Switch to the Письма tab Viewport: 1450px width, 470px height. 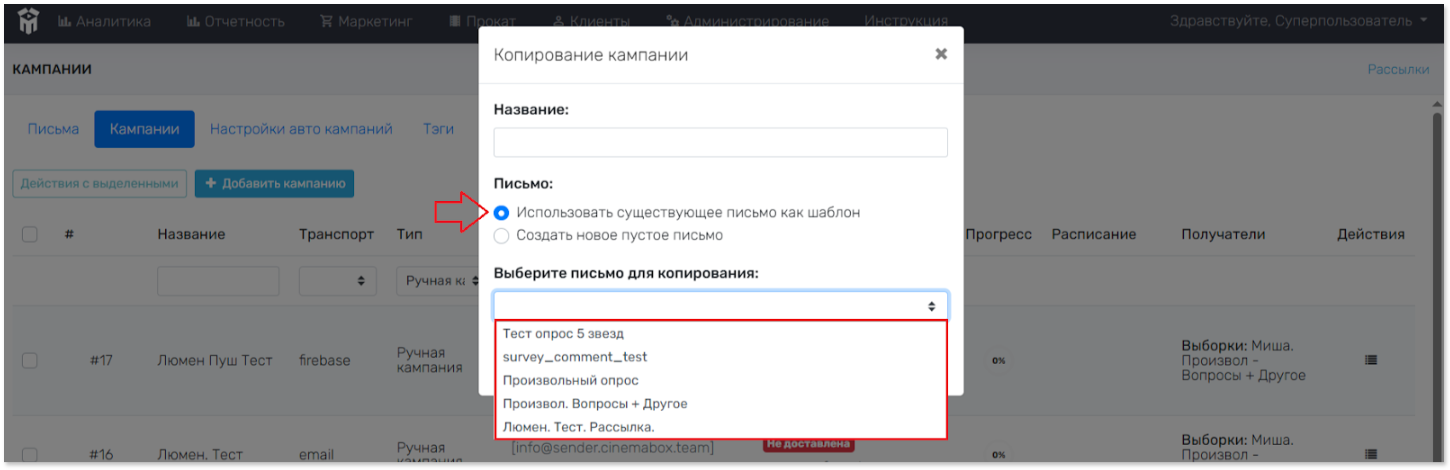(53, 129)
